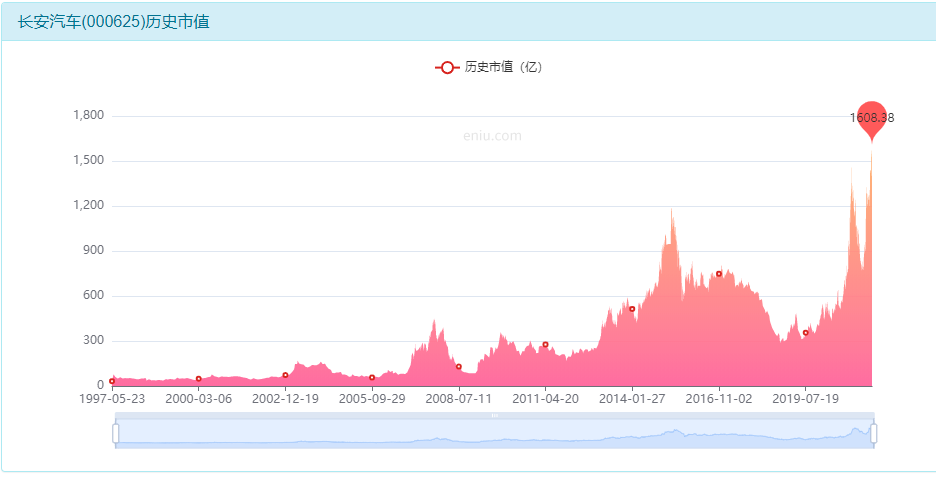Click the data point at 2000-03-06
936x482 pixels.
[199, 379]
